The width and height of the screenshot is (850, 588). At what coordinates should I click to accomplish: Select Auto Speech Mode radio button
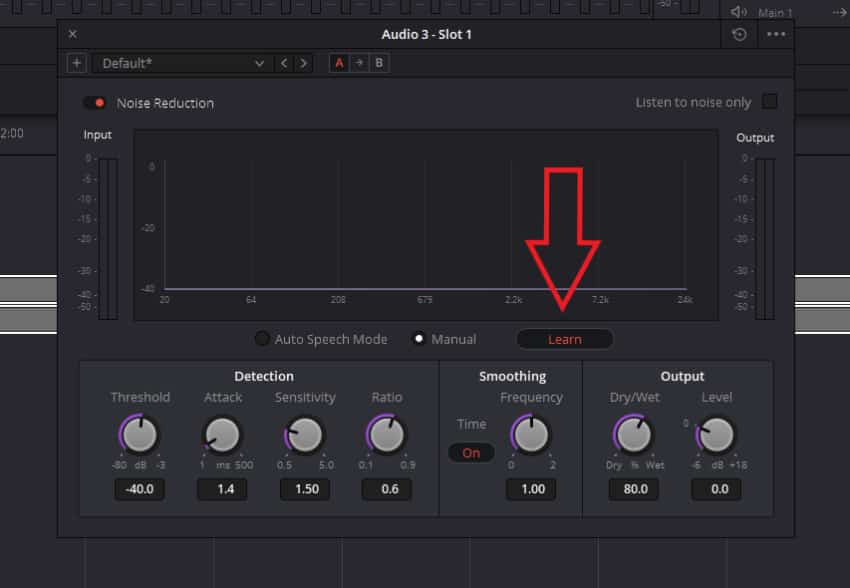262,339
